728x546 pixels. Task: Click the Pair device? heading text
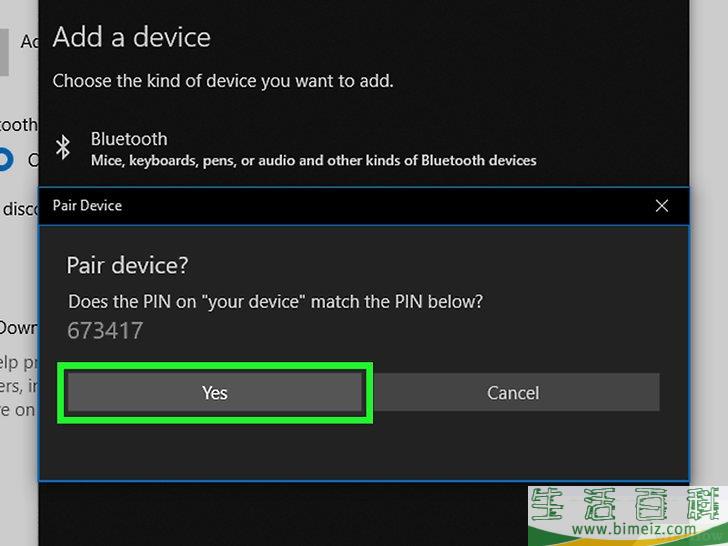tap(127, 266)
